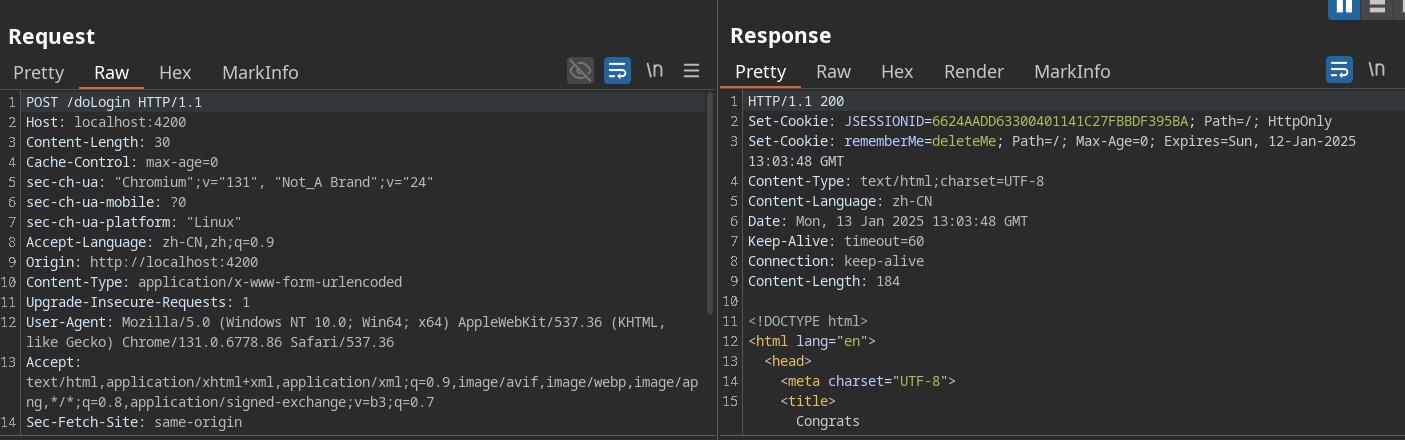Click the POST /doLogin request line
The height and width of the screenshot is (440, 1405).
pos(114,102)
